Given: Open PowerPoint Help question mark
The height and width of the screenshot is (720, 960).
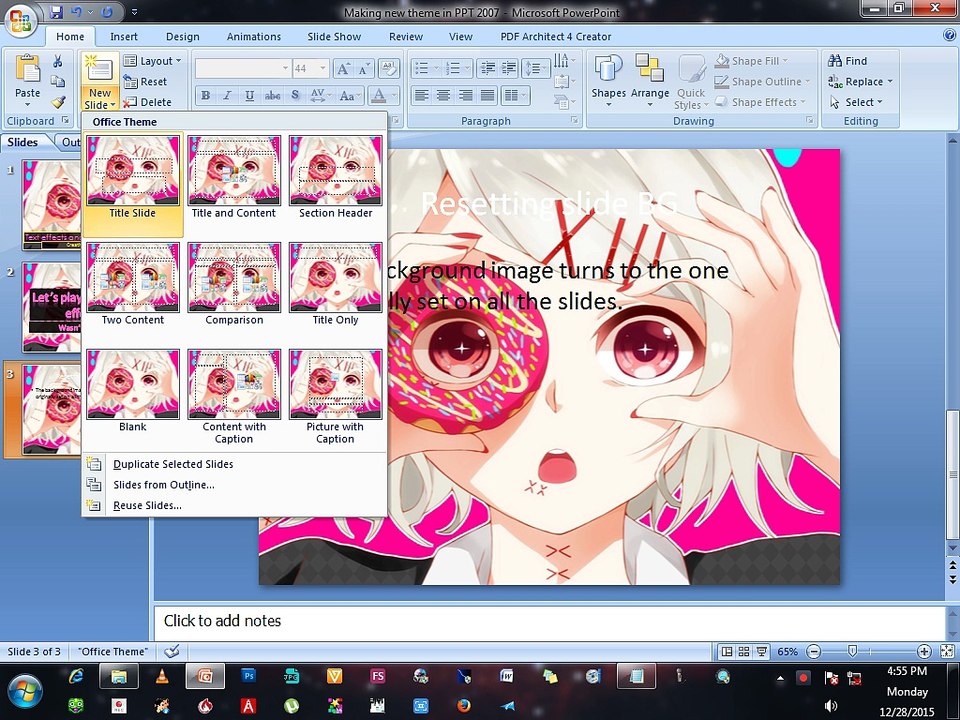Looking at the screenshot, I should [950, 36].
